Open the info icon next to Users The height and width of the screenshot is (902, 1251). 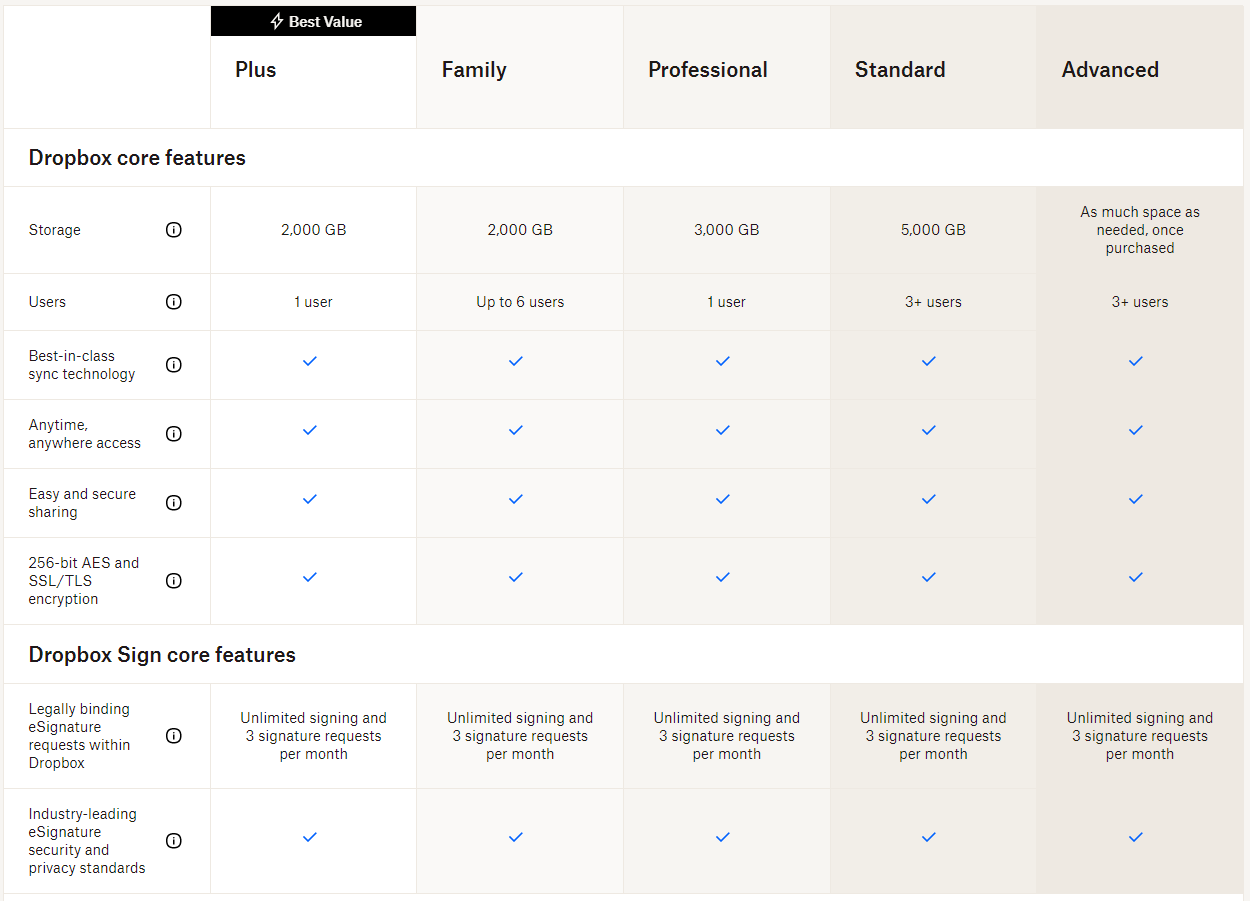click(x=174, y=302)
